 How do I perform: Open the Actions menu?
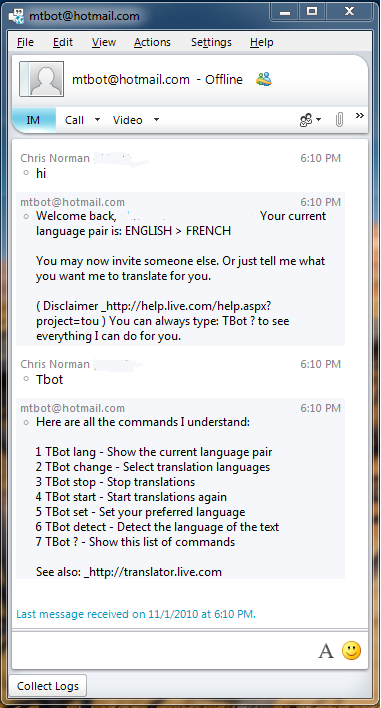tap(152, 42)
